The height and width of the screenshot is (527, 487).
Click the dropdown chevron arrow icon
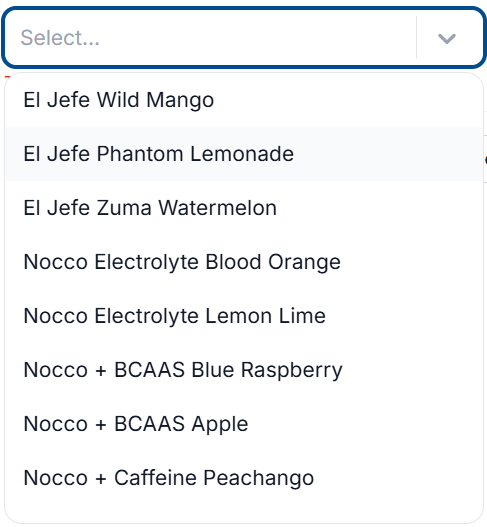[446, 38]
